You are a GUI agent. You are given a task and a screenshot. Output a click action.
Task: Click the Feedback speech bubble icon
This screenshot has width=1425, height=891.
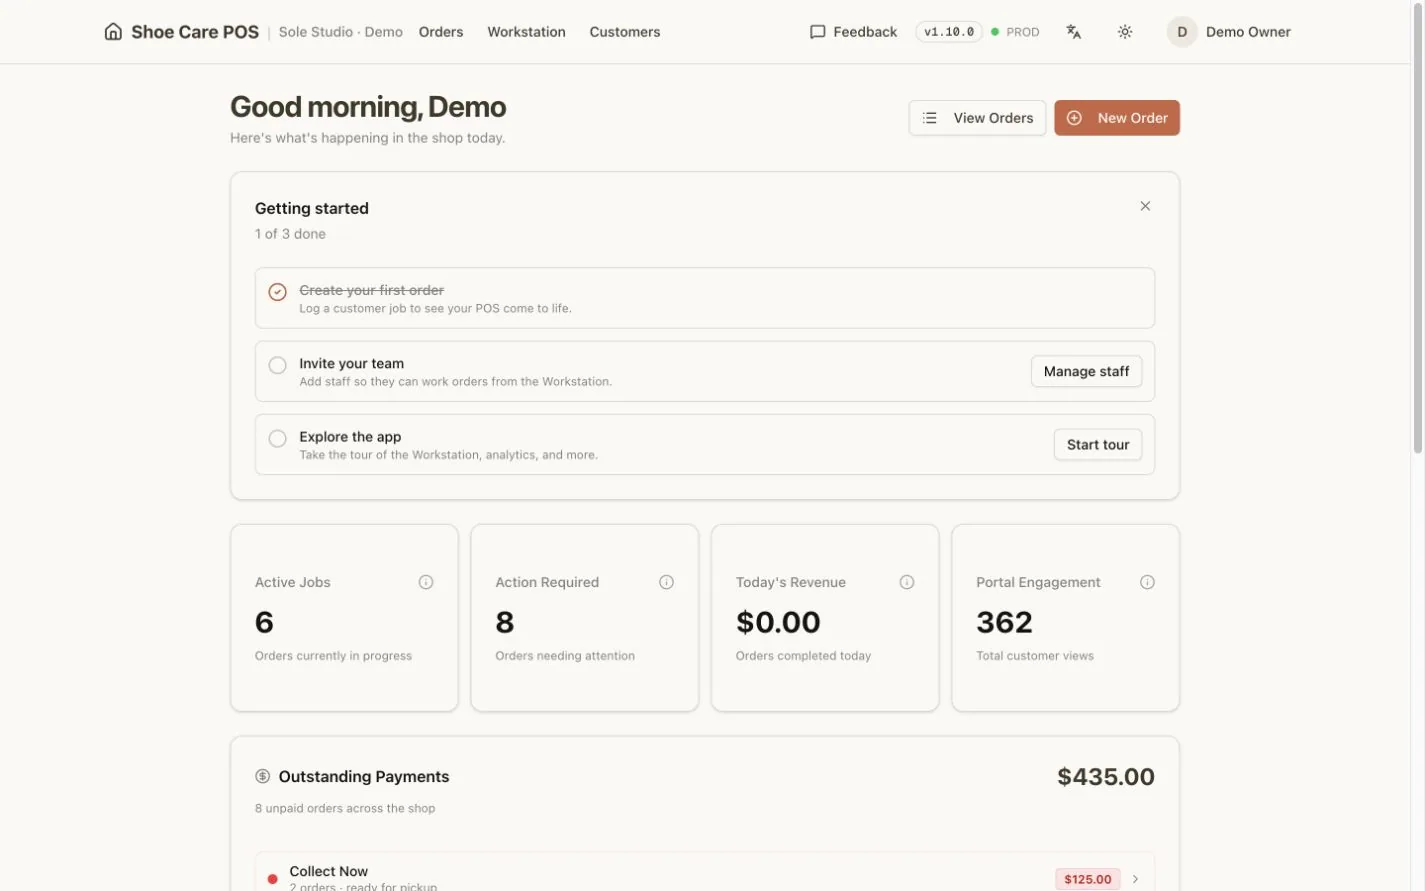tap(817, 32)
